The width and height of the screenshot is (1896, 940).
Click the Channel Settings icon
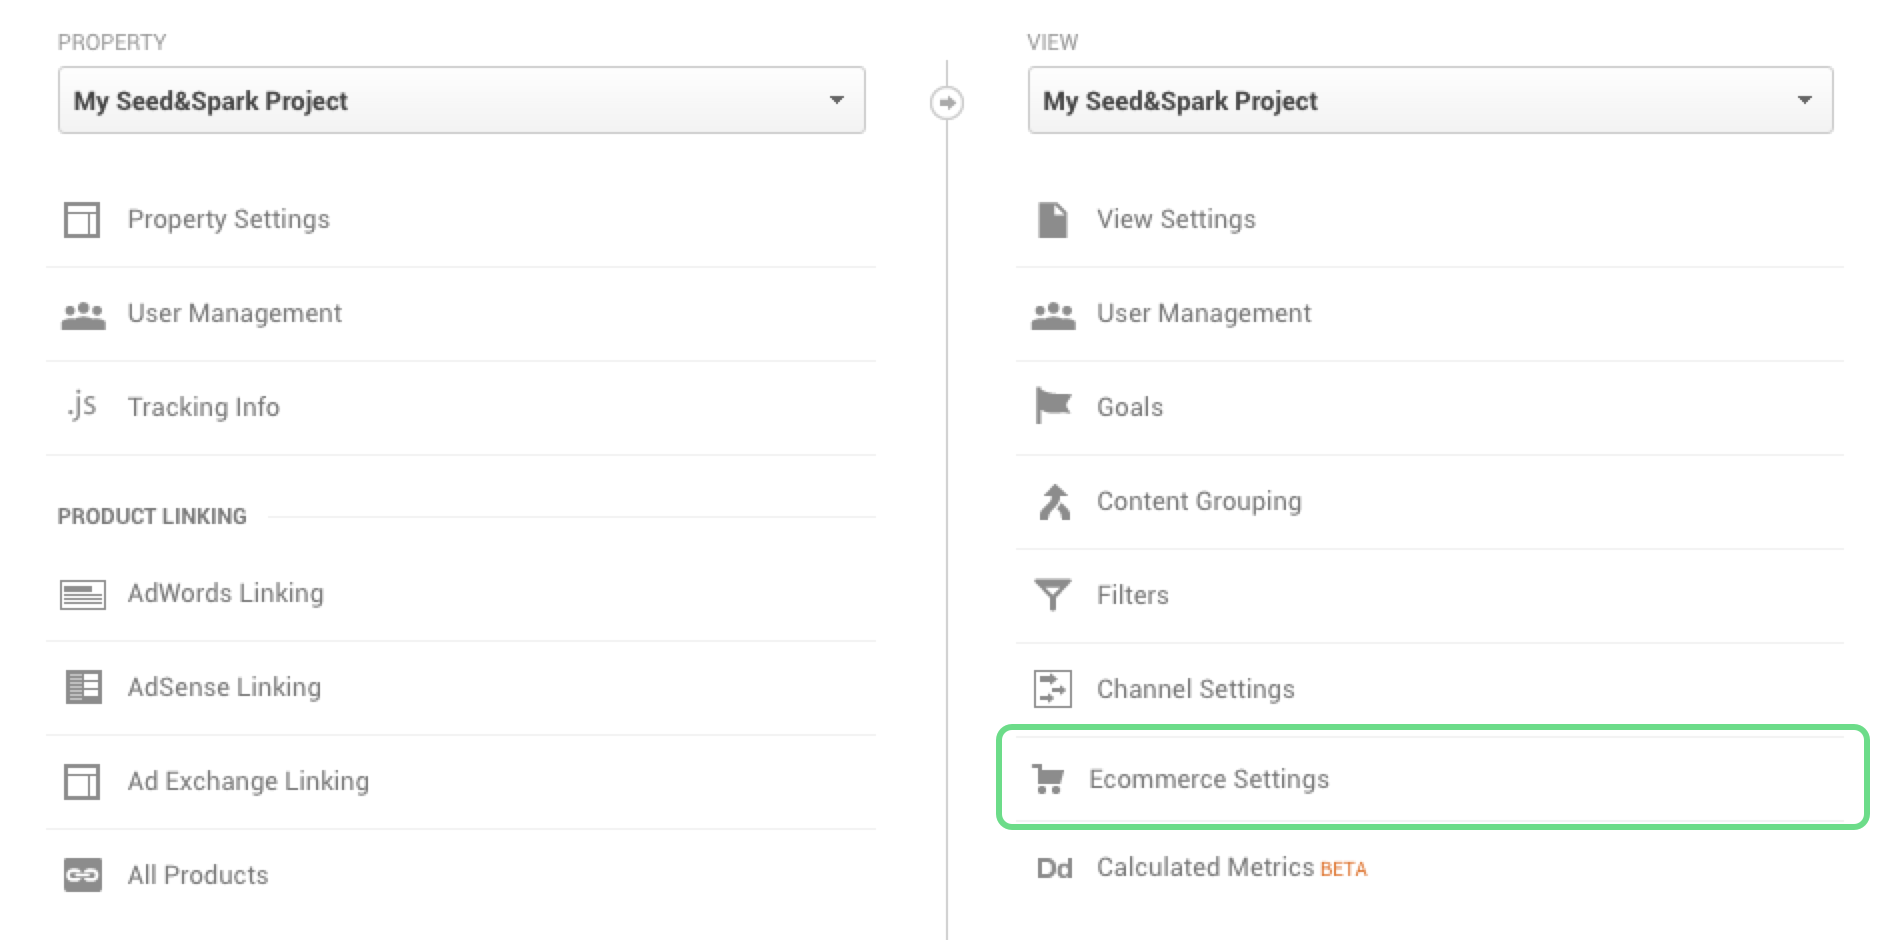tap(1053, 689)
